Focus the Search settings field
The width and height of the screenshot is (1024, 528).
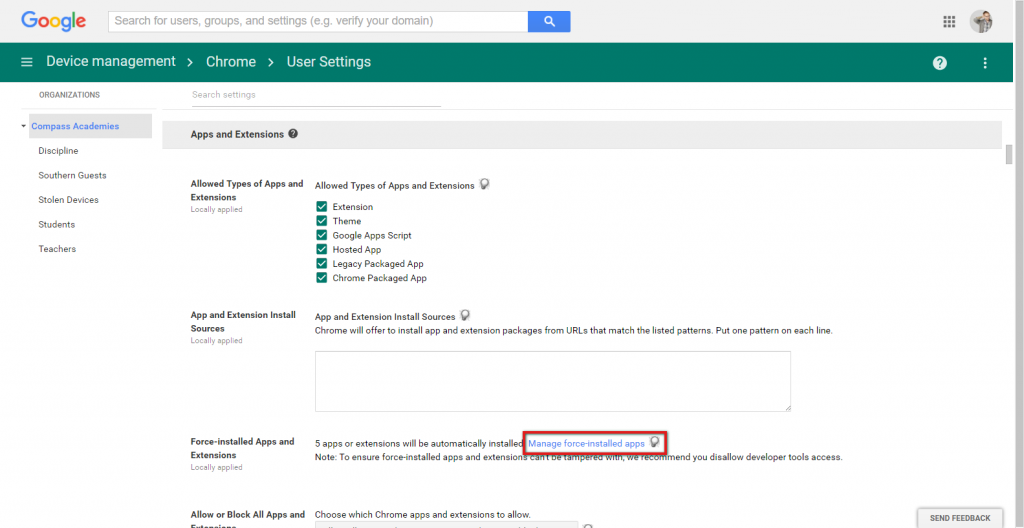point(316,95)
